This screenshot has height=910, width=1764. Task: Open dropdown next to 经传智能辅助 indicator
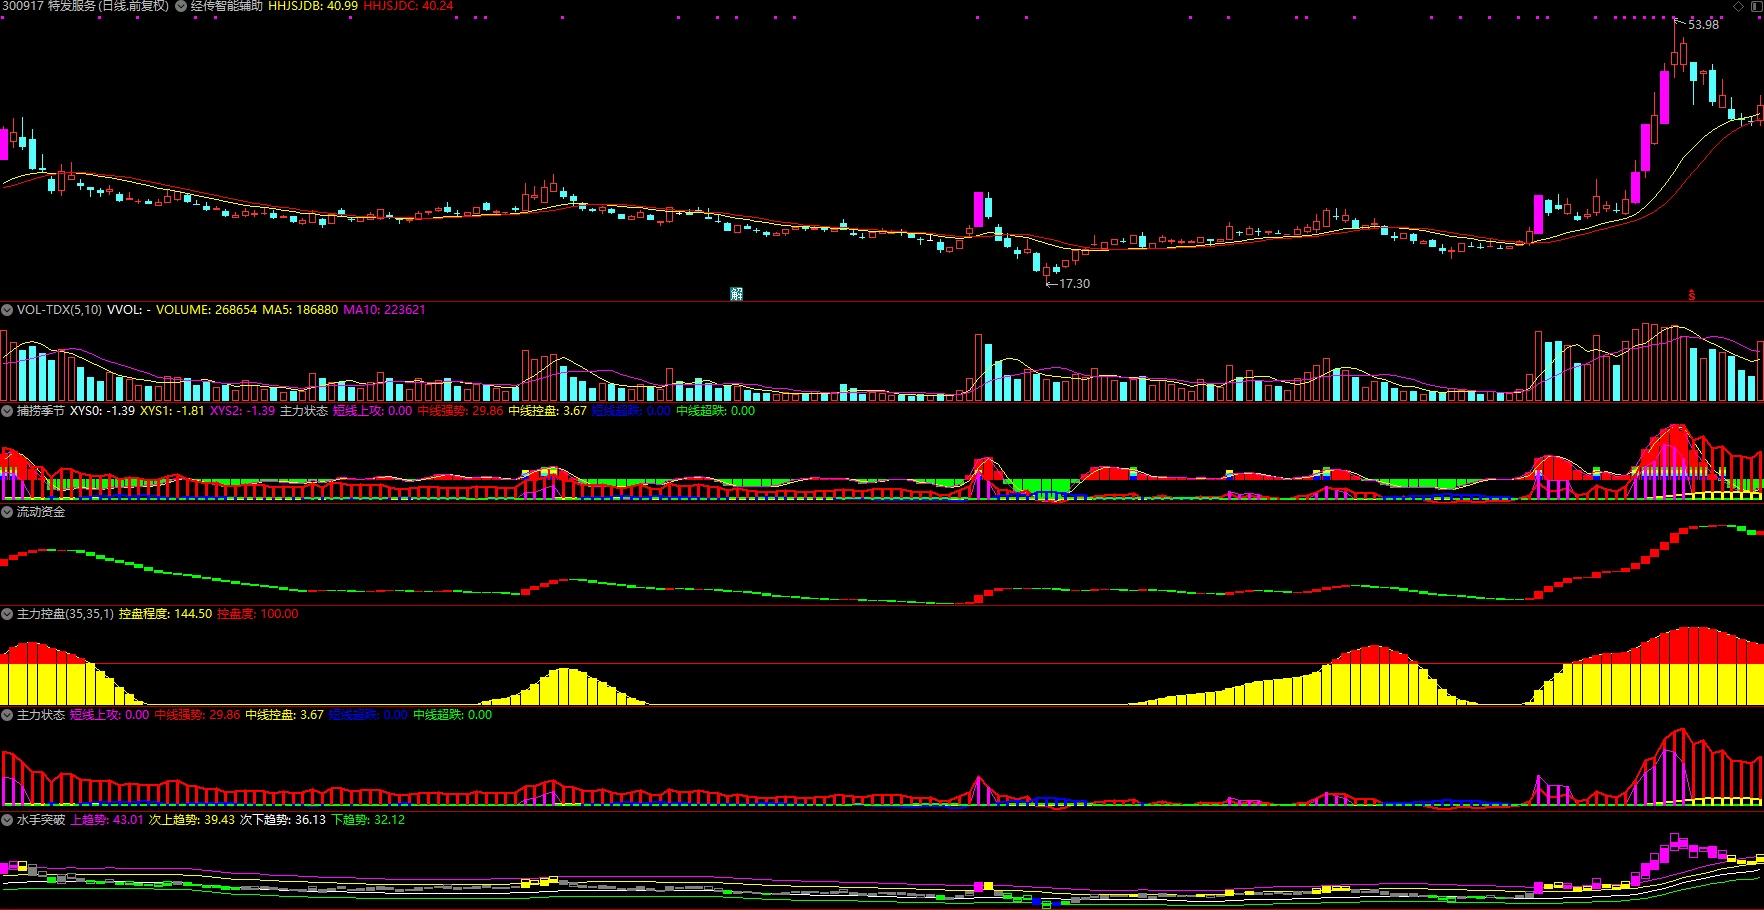click(x=181, y=6)
